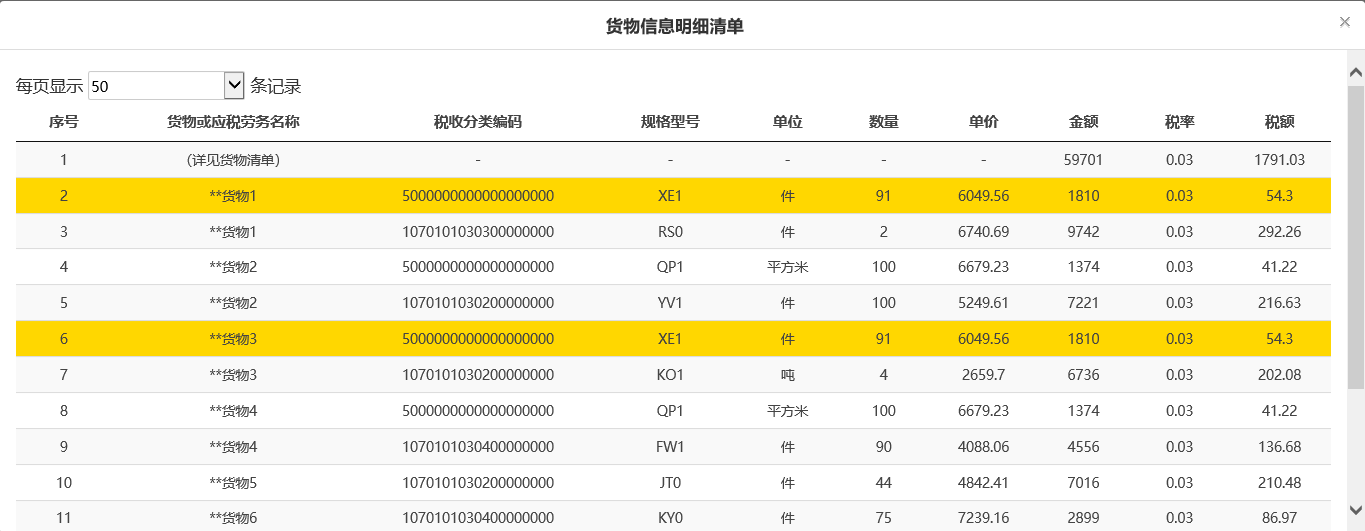
Task: Click the scrollbar up arrow
Action: (1356, 73)
